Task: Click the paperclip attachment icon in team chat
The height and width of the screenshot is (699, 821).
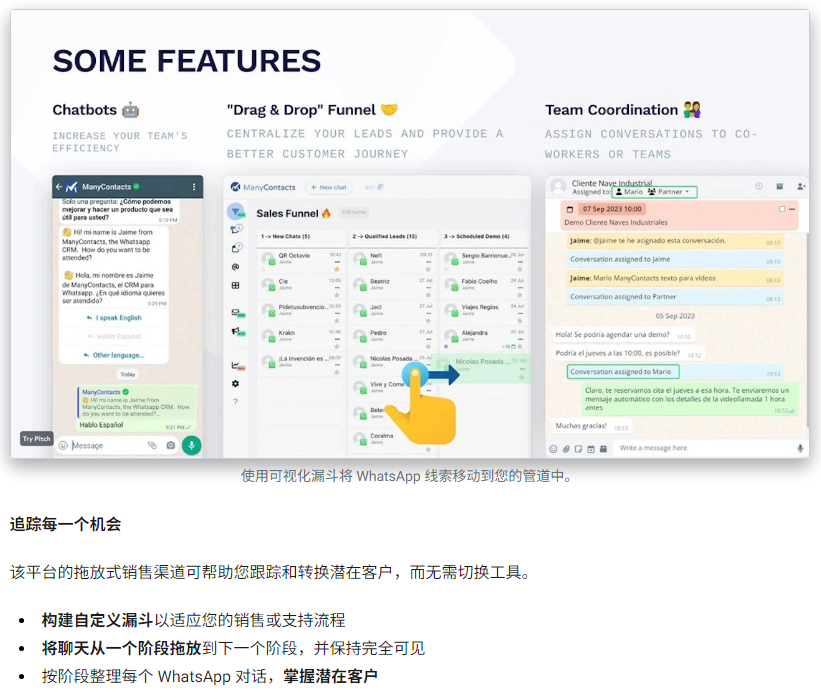Action: point(566,448)
